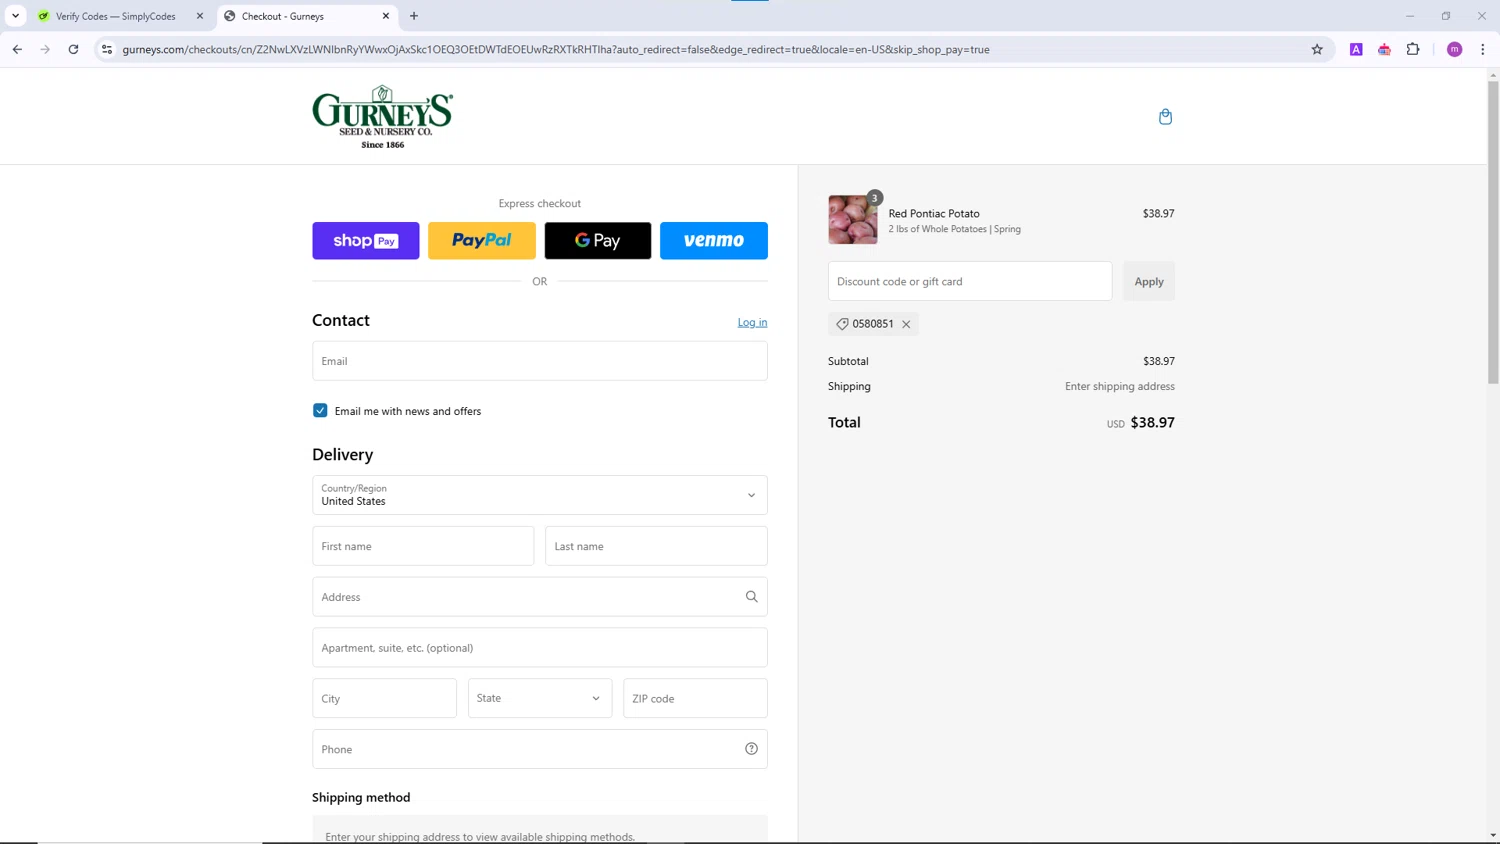This screenshot has width=1500, height=844.
Task: Choose PayPal express checkout
Action: coord(482,241)
